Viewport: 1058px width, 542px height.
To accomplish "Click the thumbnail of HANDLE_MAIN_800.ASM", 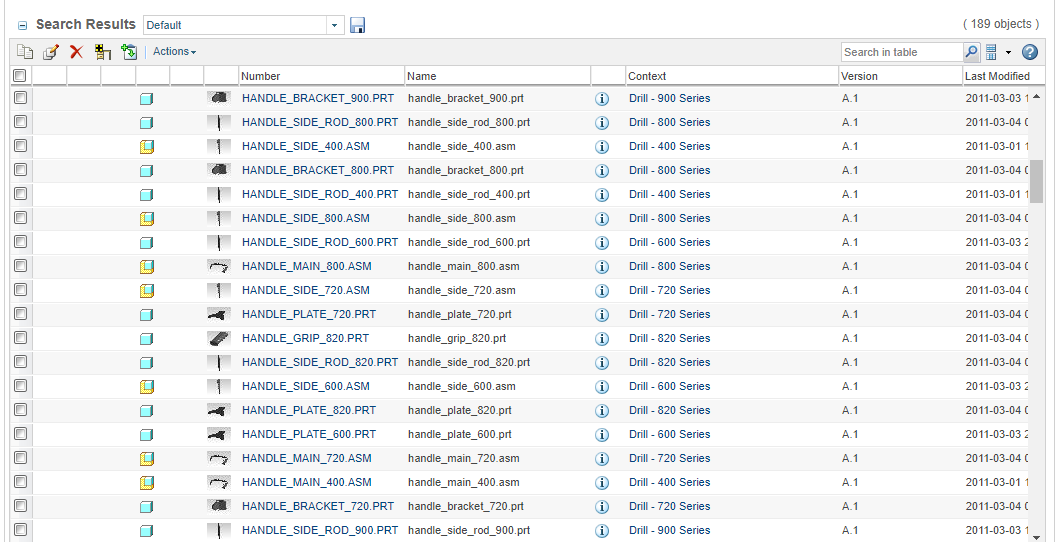I will pos(218,267).
